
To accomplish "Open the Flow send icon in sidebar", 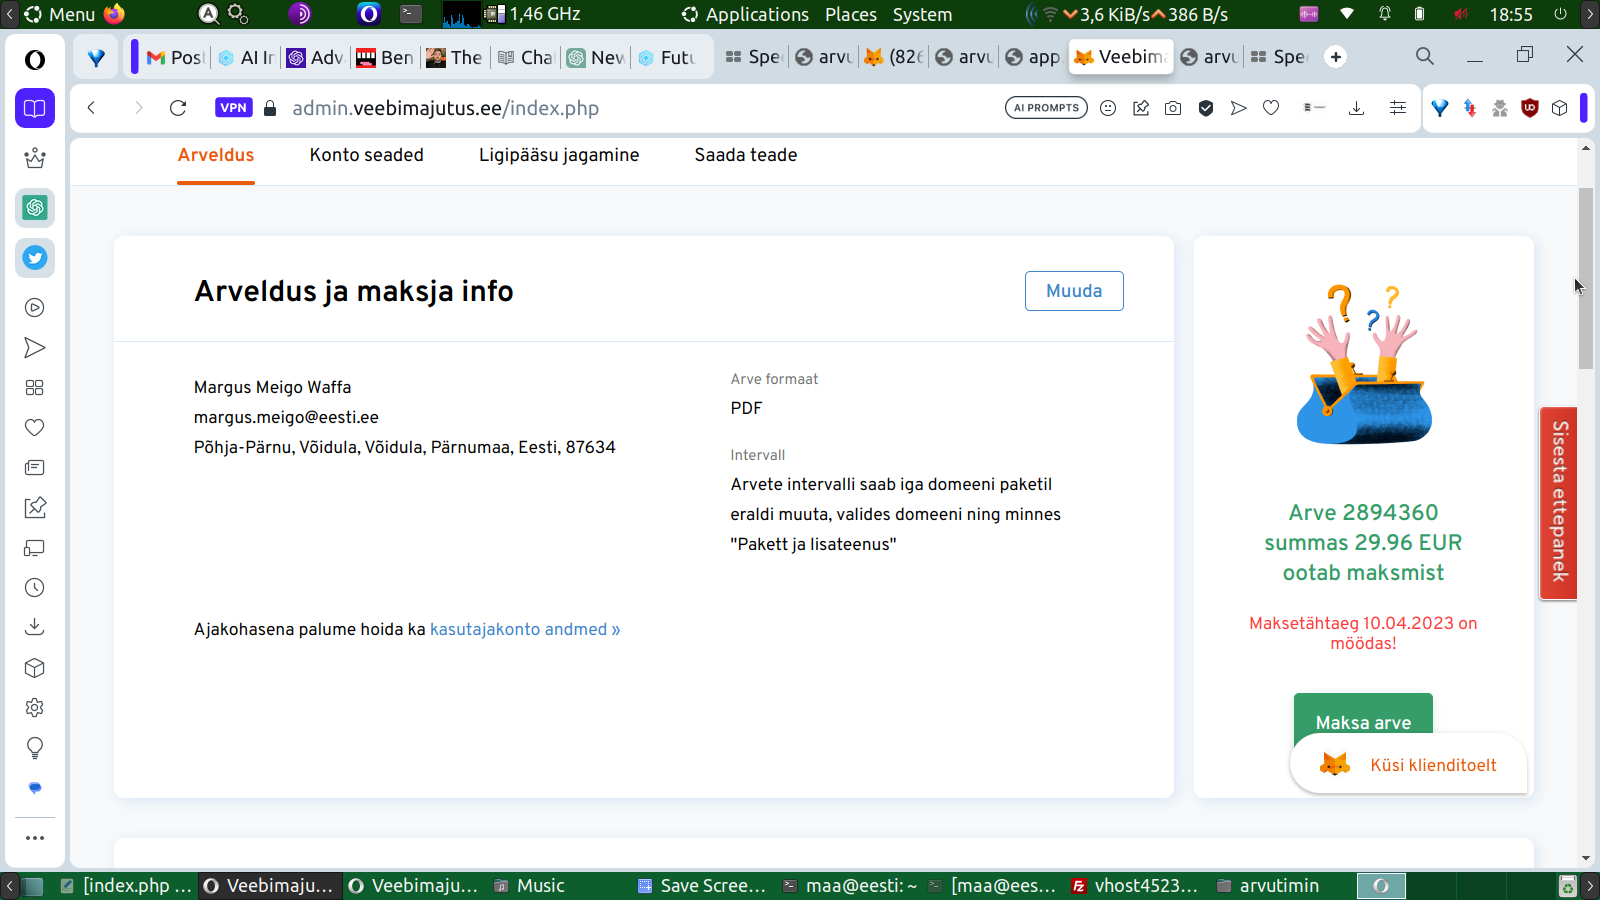I will 35,348.
